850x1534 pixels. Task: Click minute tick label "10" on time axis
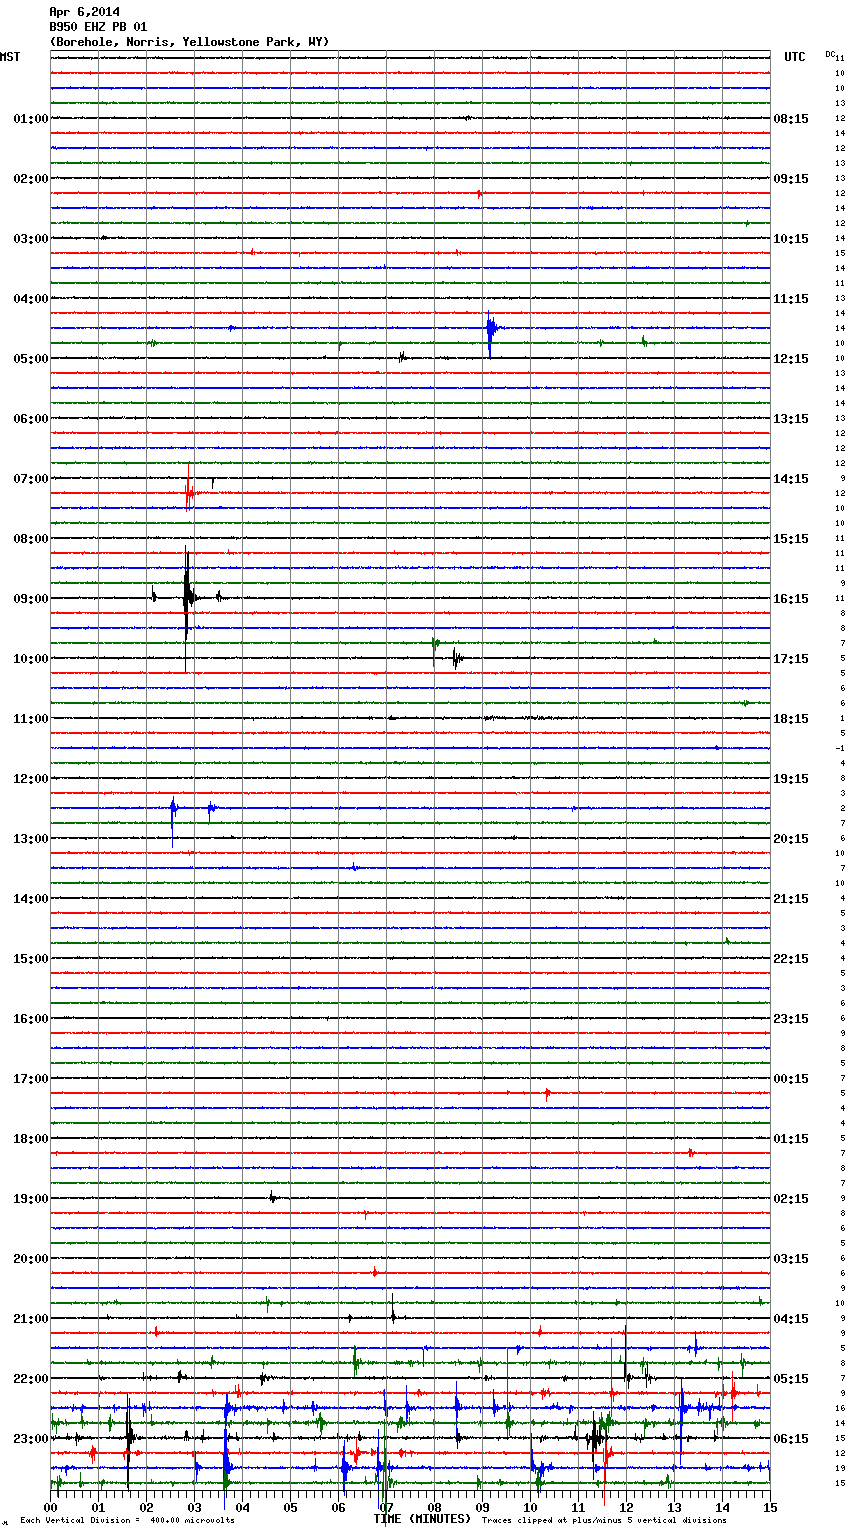coord(530,1507)
